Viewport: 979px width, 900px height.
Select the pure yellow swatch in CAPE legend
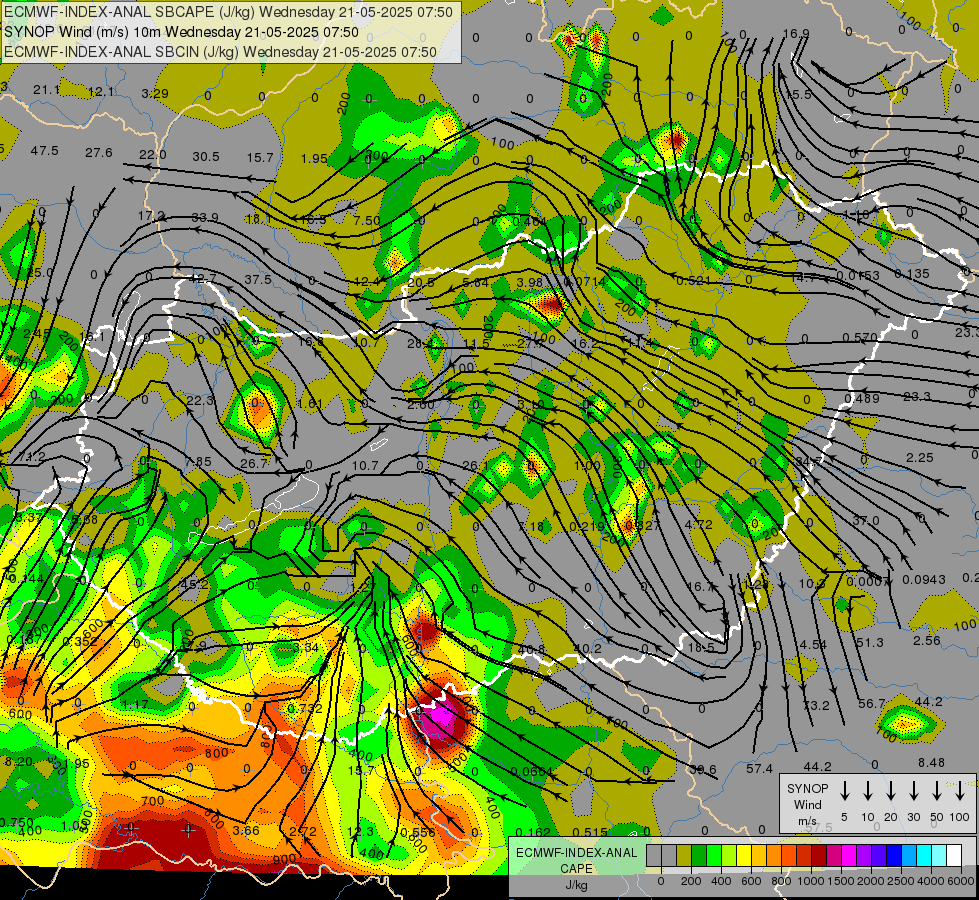(744, 856)
